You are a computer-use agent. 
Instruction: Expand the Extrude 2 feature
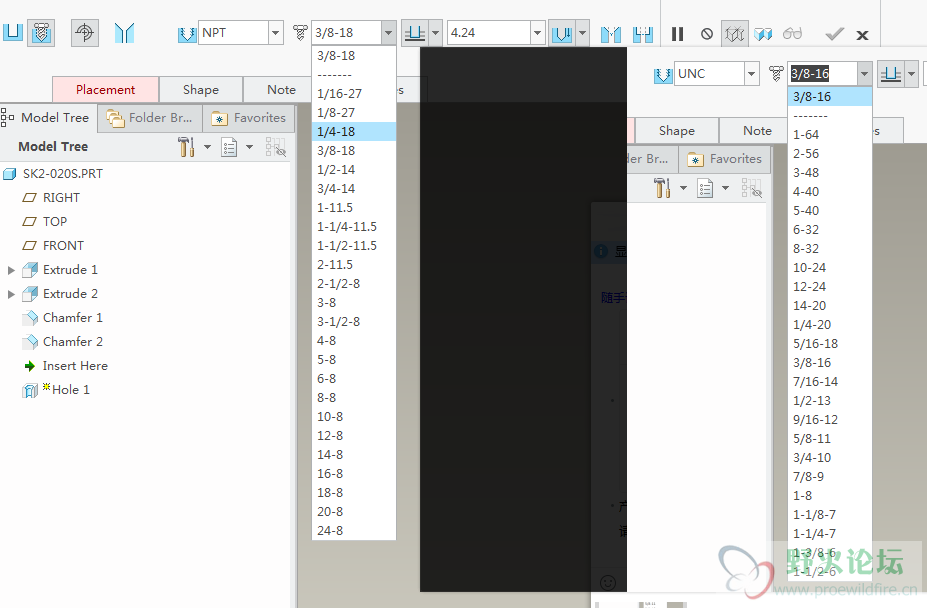tap(11, 294)
